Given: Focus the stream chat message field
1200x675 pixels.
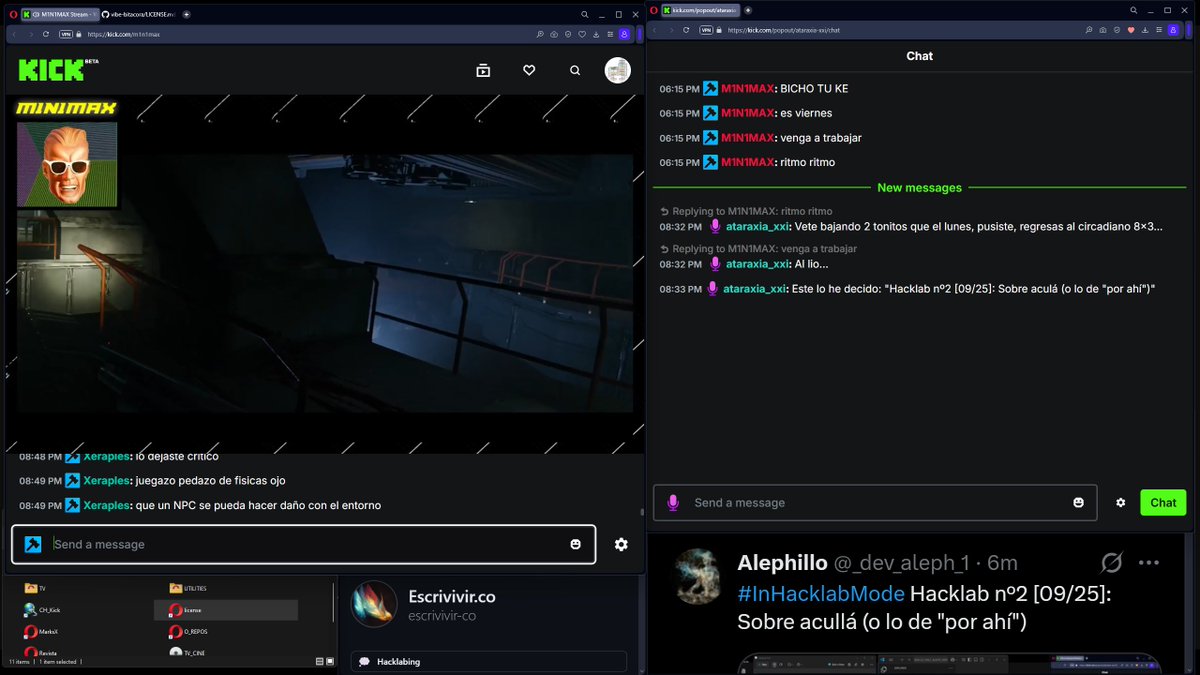Looking at the screenshot, I should click(x=305, y=544).
